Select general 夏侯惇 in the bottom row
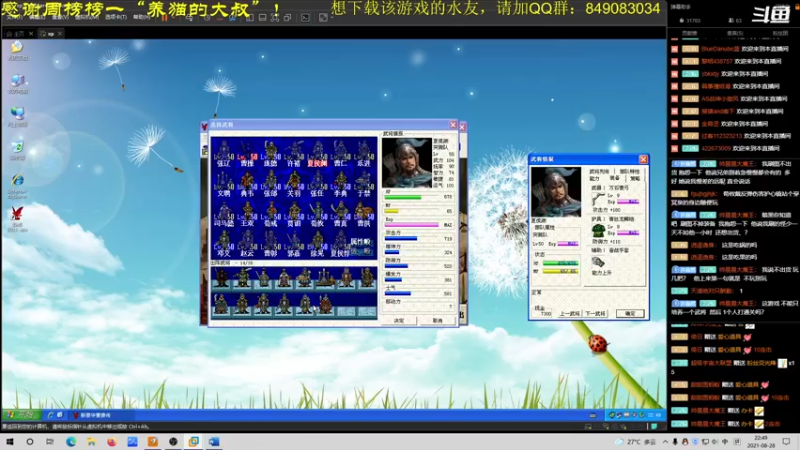The width and height of the screenshot is (800, 450). pyautogui.click(x=340, y=243)
